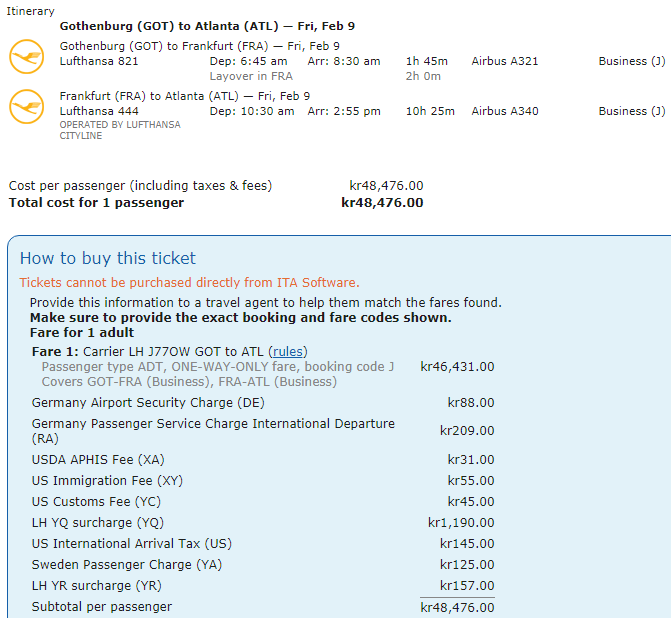Click the kr125.00 amount
The height and width of the screenshot is (618, 671).
[467, 565]
